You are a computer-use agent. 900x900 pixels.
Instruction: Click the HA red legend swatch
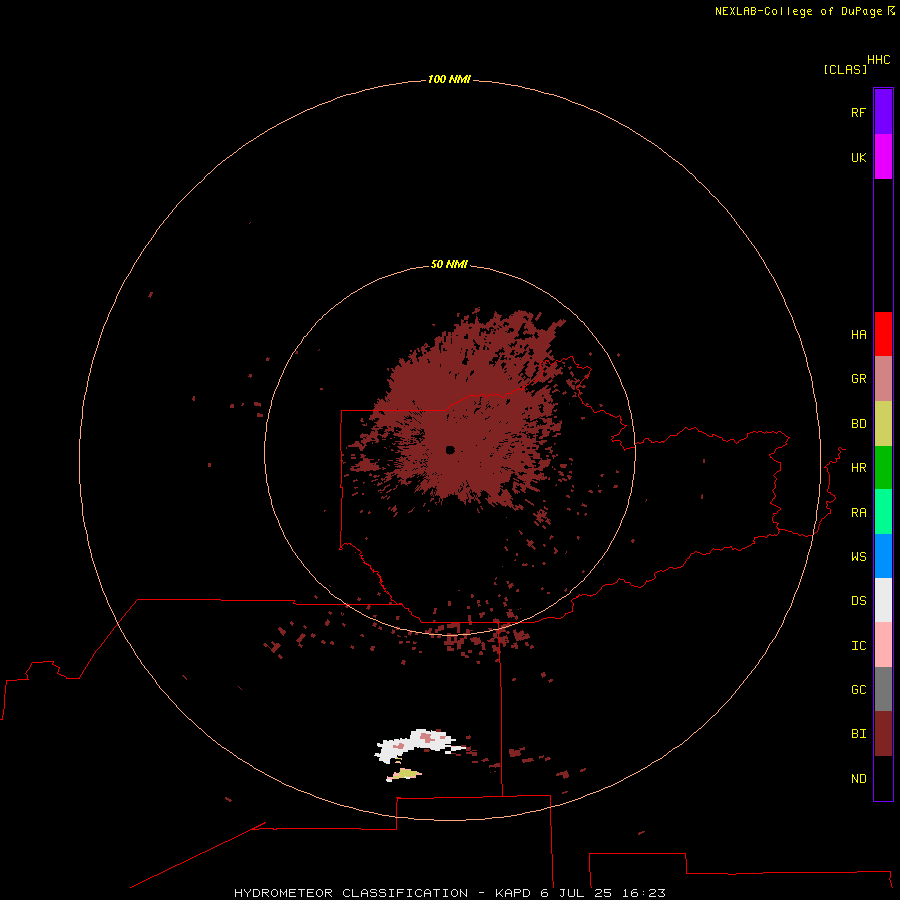point(883,334)
